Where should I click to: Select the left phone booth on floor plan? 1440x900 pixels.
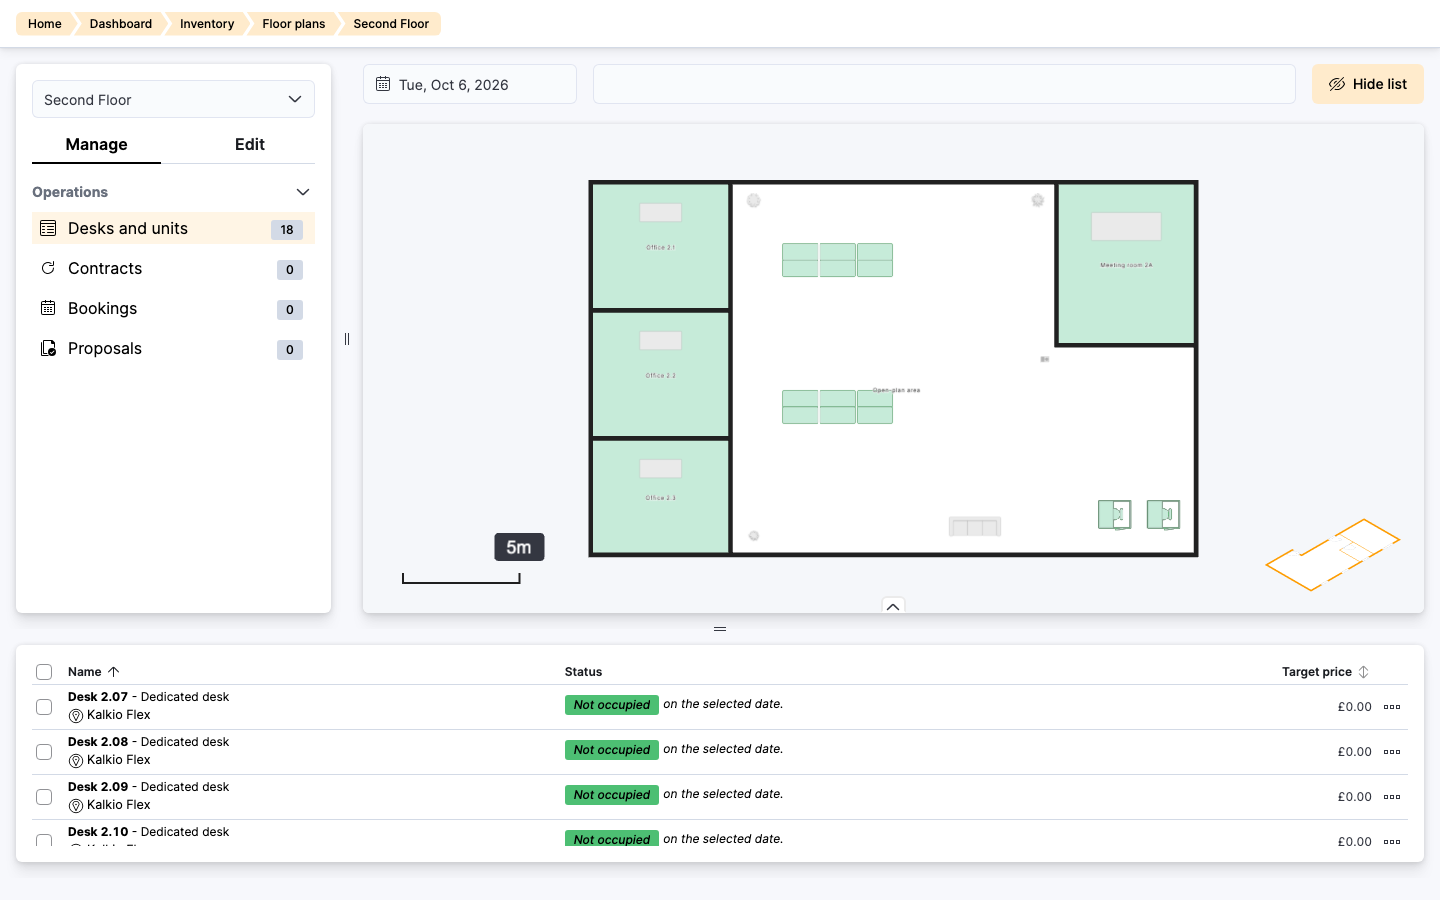(1114, 514)
